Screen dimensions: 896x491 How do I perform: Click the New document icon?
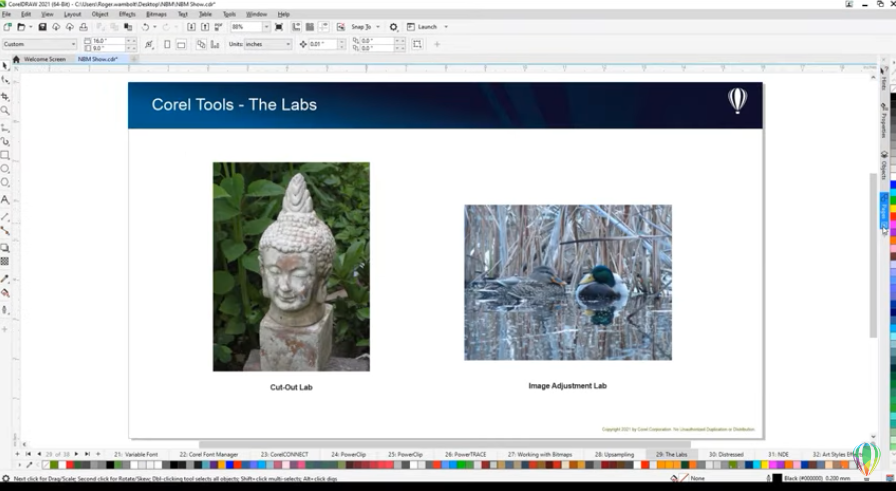coord(7,27)
